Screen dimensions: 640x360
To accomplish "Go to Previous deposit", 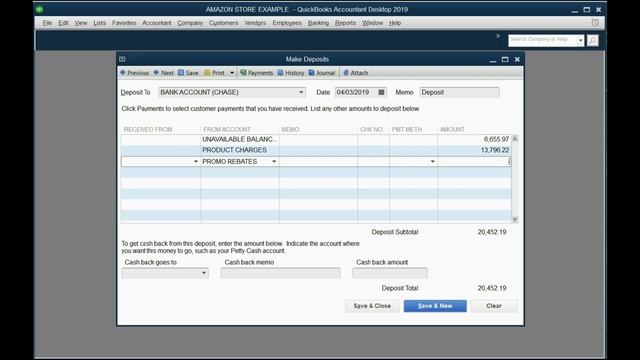I will (x=134, y=73).
